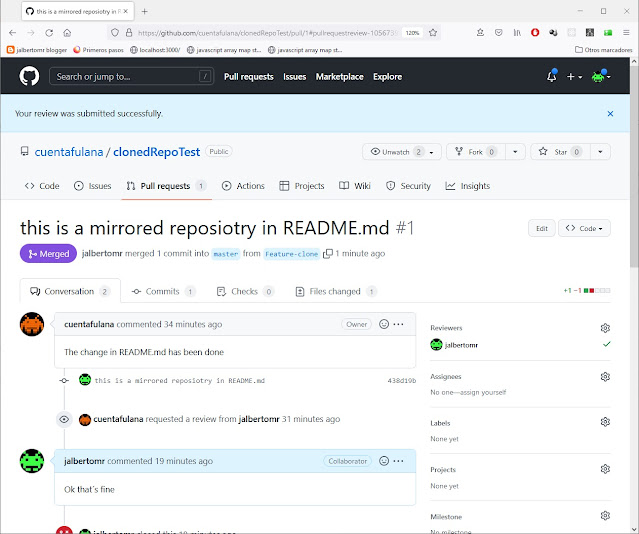Go to Explore
639x534 pixels.
[x=388, y=77]
